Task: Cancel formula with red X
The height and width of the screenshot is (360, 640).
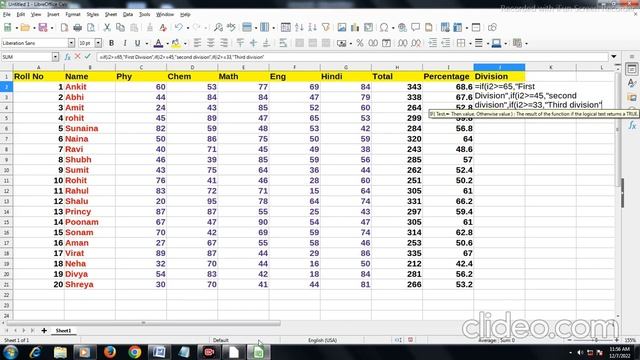Action: coord(77,56)
